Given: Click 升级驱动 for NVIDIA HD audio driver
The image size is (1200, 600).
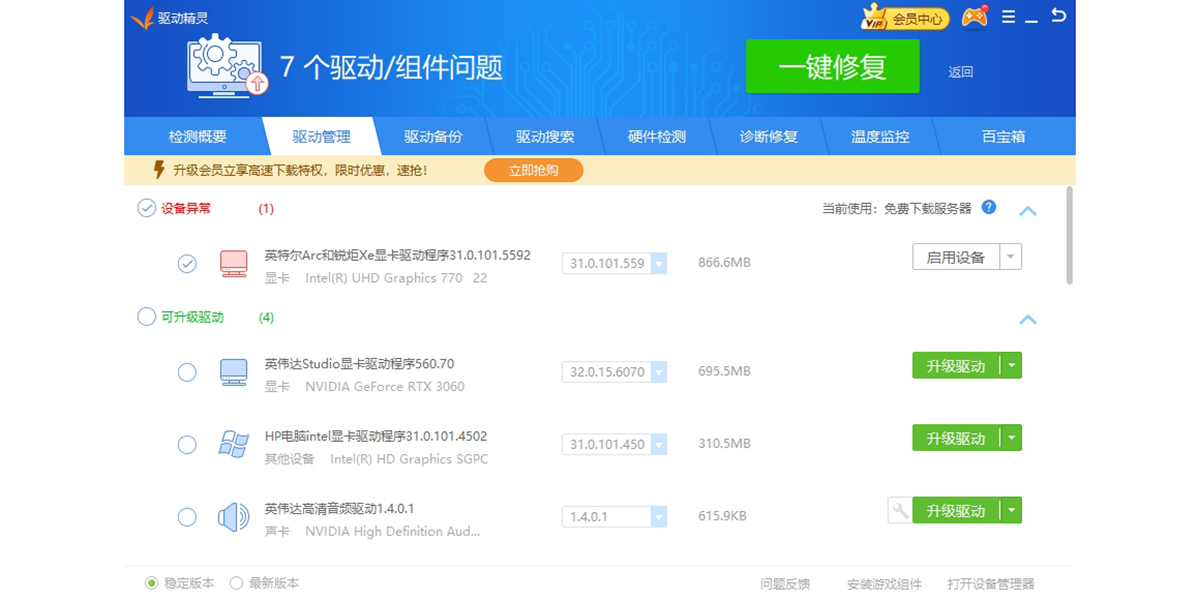Looking at the screenshot, I should click(x=956, y=510).
